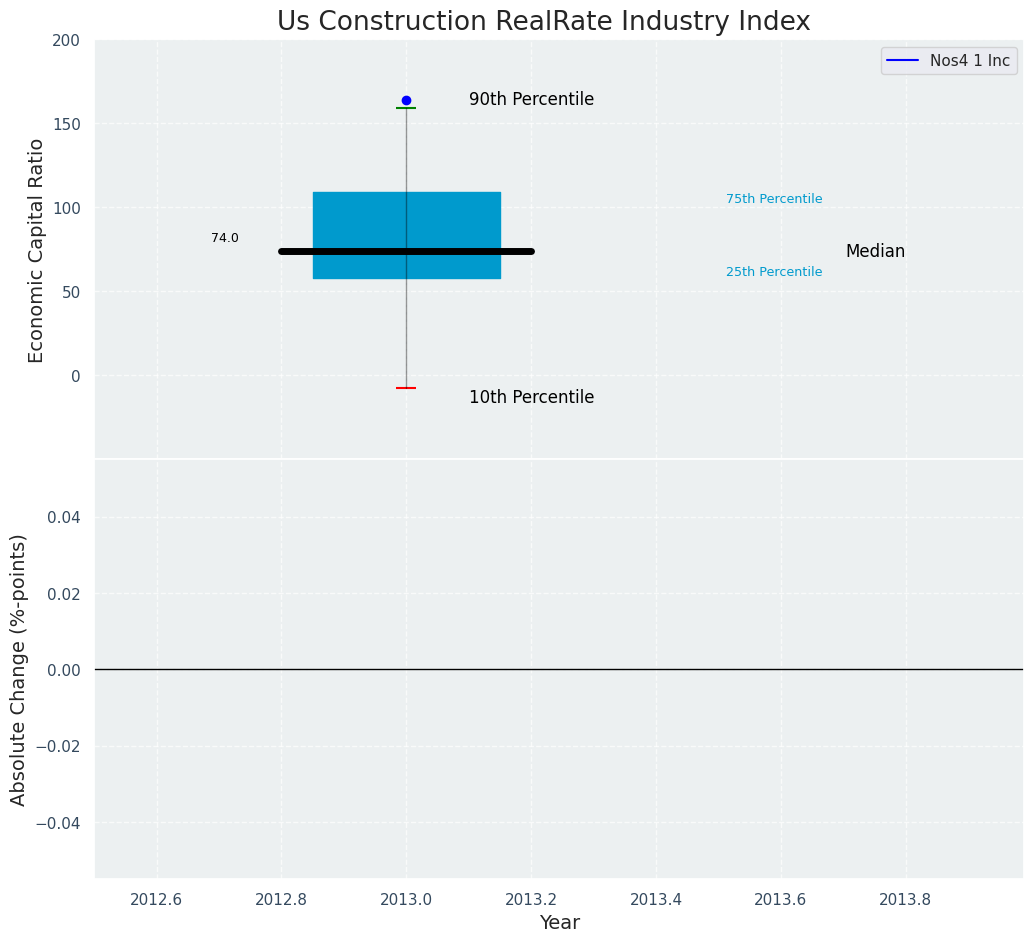This screenshot has width=1034, height=942.
Task: Click the Absolute Change axis label
Action: (x=18, y=670)
